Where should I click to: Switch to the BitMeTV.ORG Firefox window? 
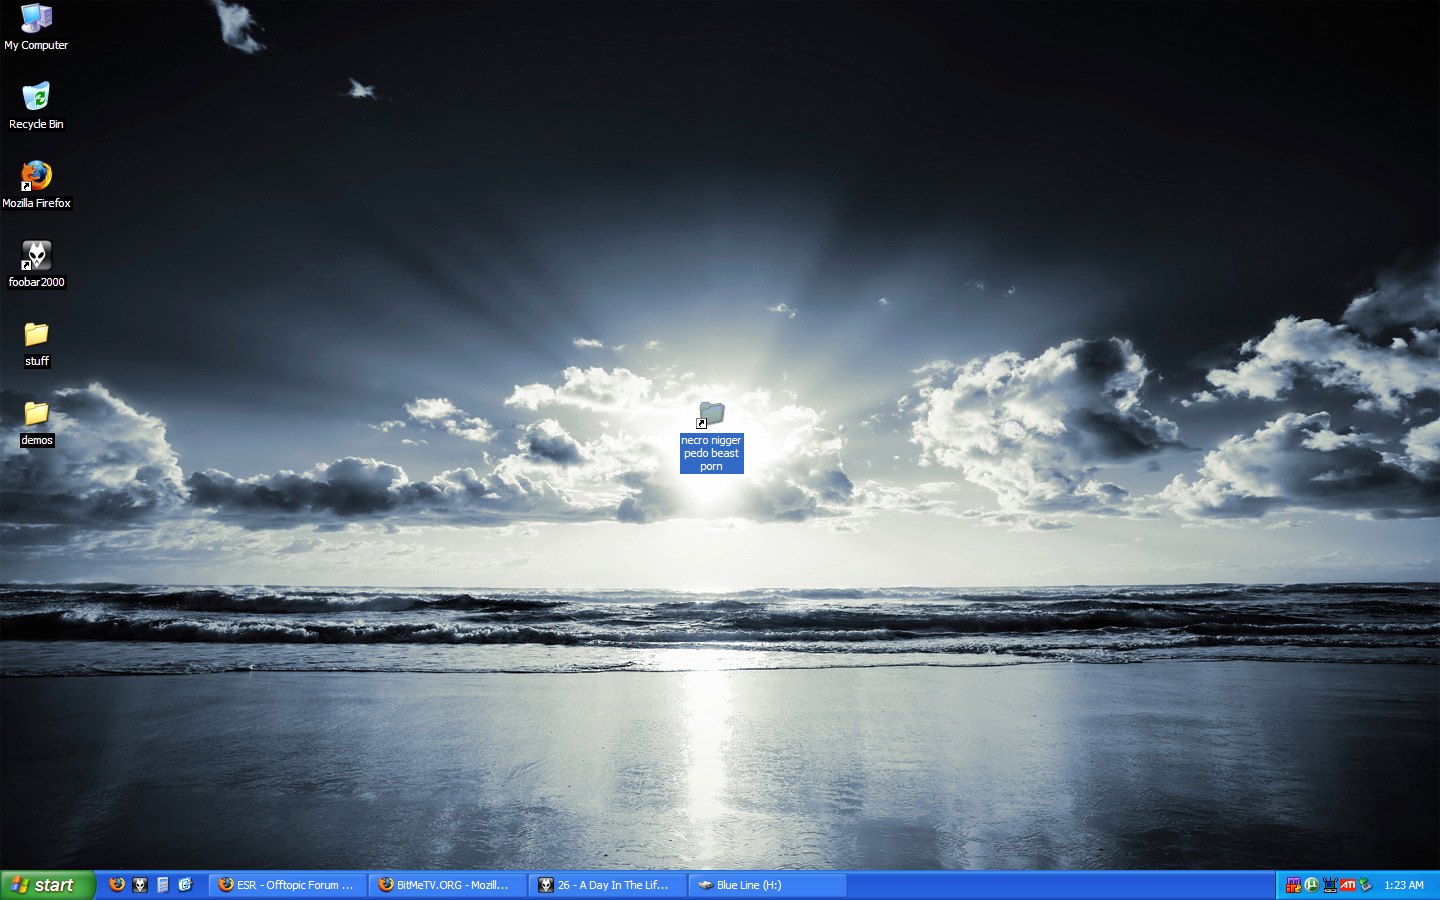pyautogui.click(x=447, y=885)
